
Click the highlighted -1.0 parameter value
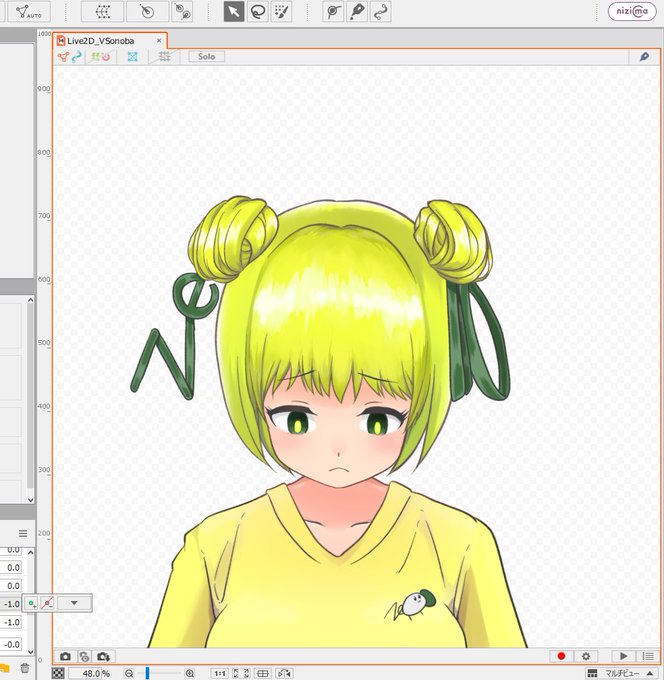coord(11,604)
